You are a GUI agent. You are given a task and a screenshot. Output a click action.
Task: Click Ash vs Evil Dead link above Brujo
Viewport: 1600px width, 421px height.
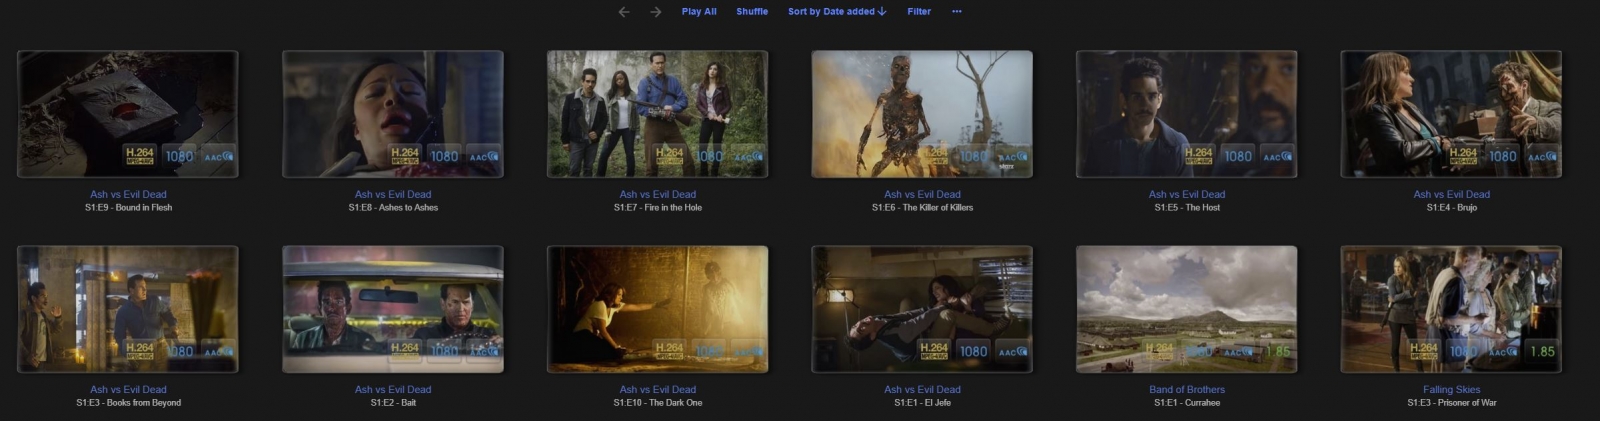1451,194
